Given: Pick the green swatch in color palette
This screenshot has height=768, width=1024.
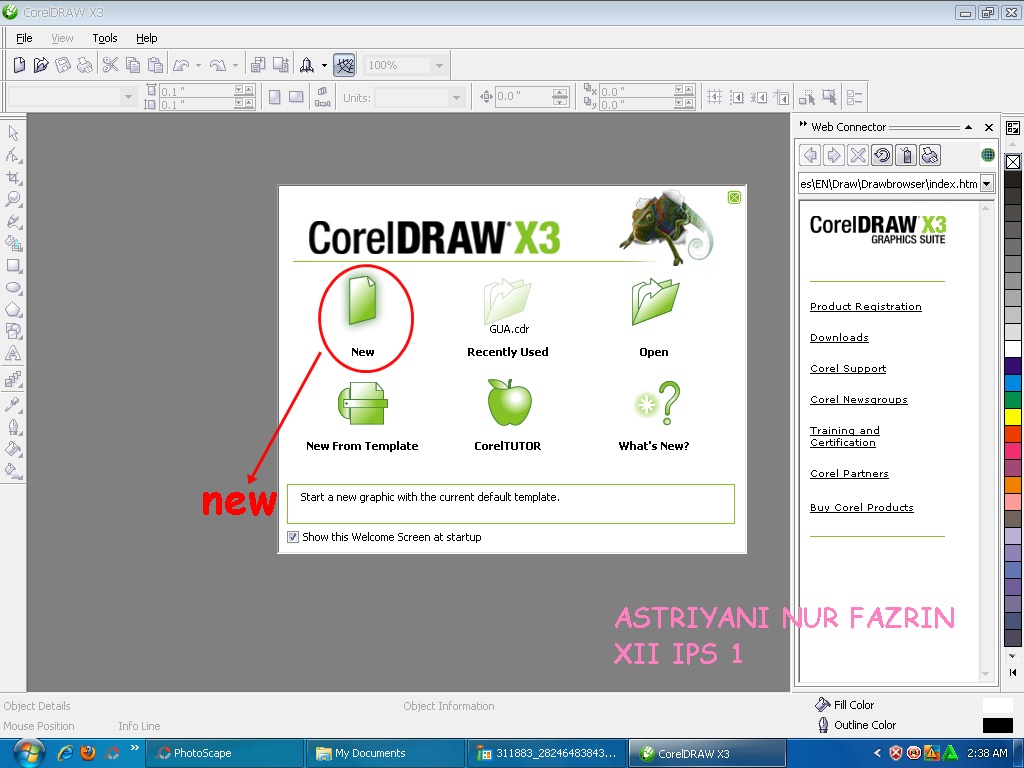Looking at the screenshot, I should tap(1013, 399).
